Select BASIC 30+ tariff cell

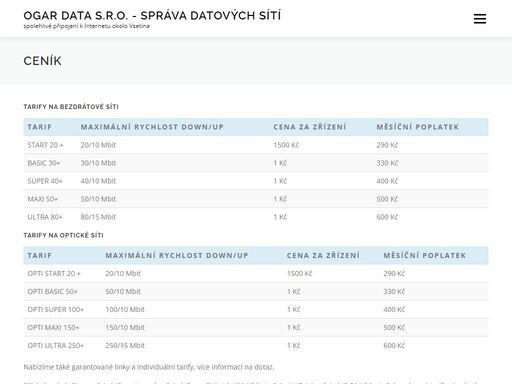pyautogui.click(x=44, y=163)
